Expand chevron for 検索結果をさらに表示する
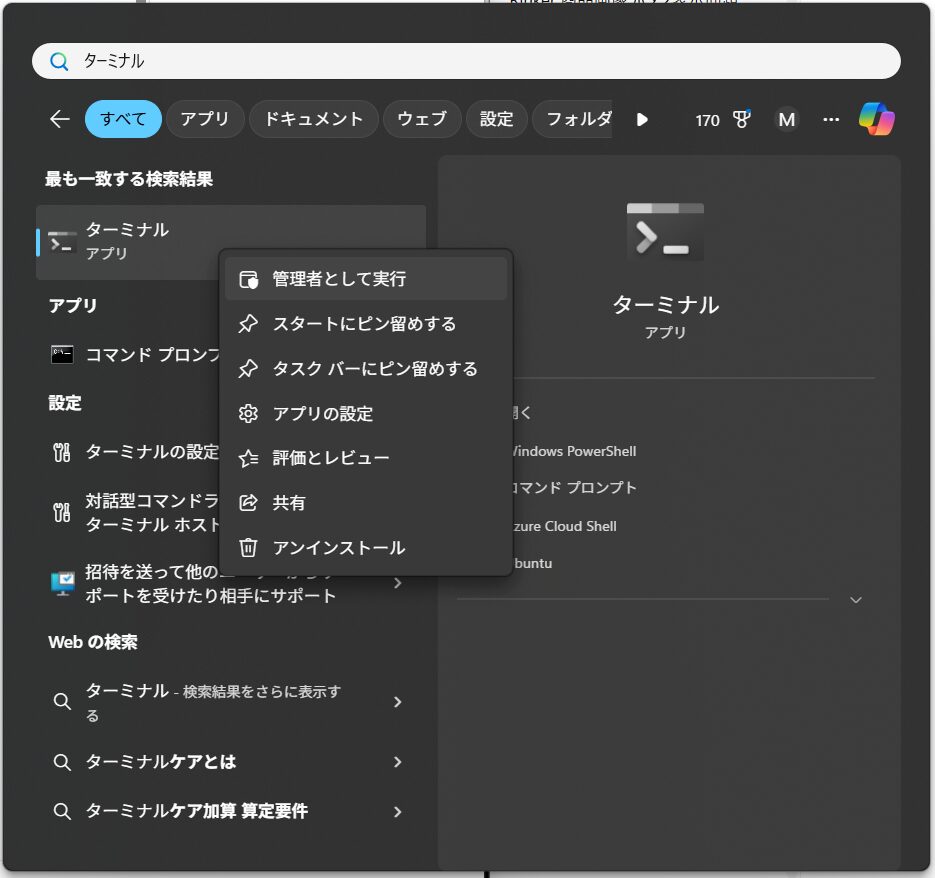The image size is (935, 878). click(398, 702)
